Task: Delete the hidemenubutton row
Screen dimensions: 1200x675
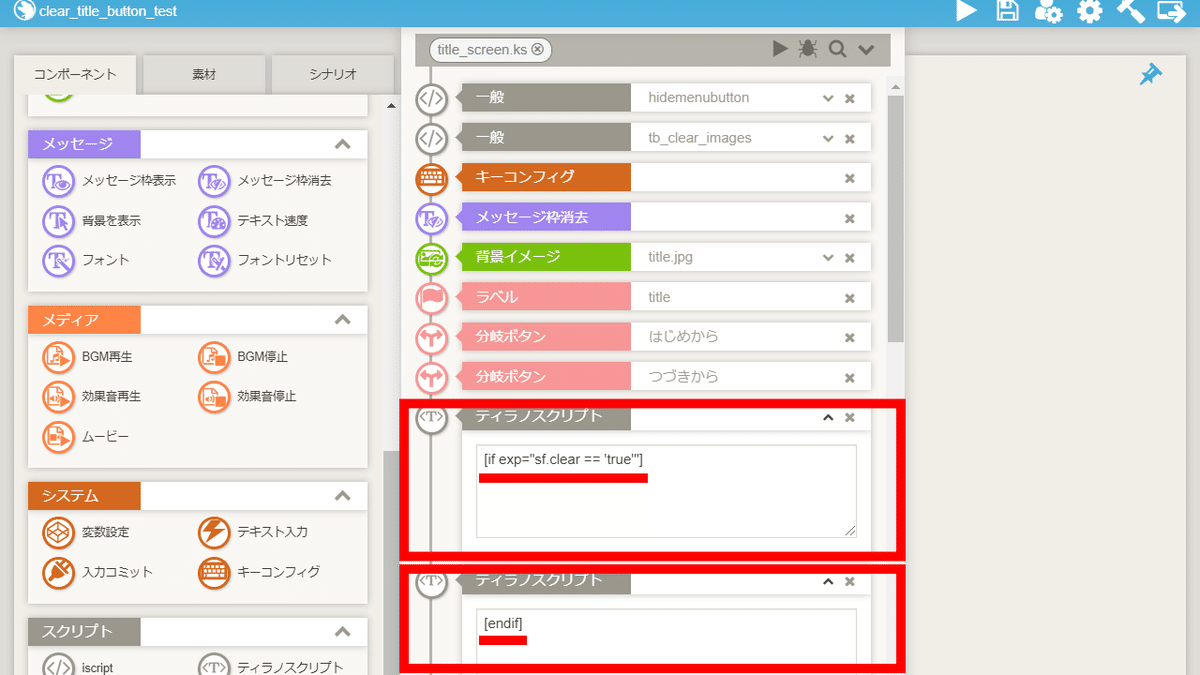Action: tap(850, 98)
